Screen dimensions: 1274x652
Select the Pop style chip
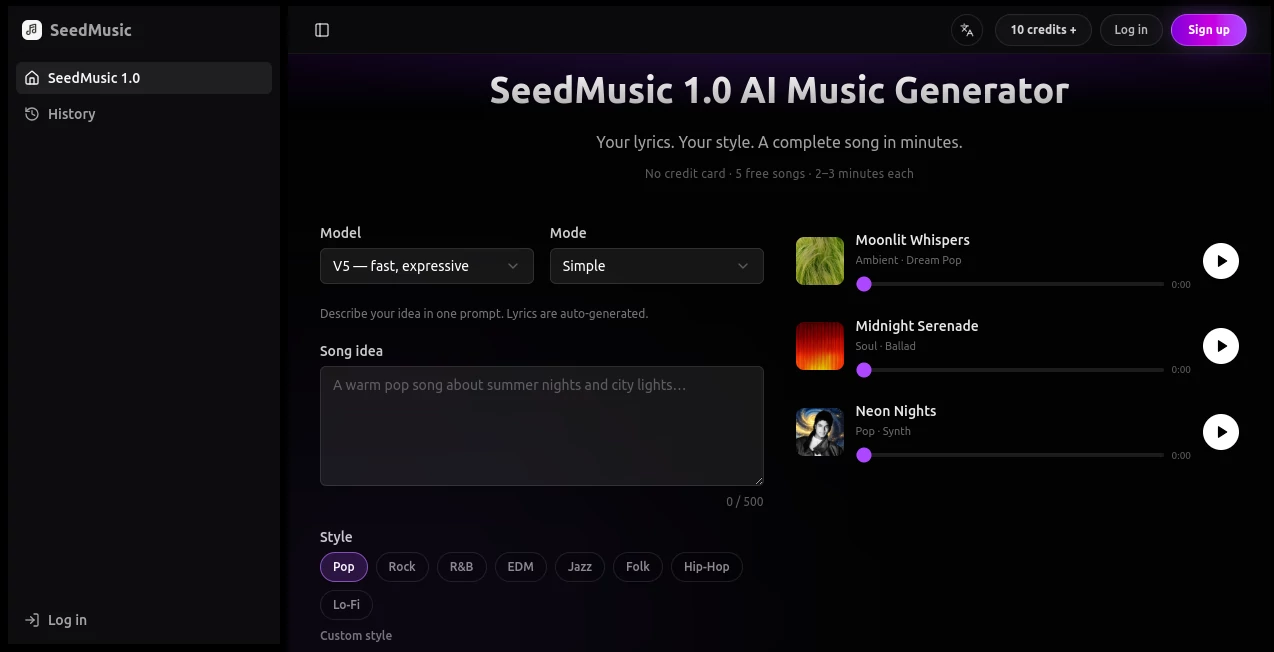coord(344,567)
